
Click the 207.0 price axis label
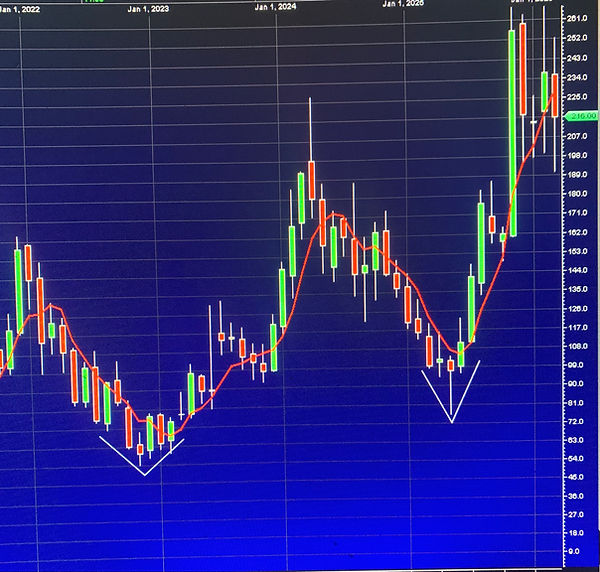(579, 136)
